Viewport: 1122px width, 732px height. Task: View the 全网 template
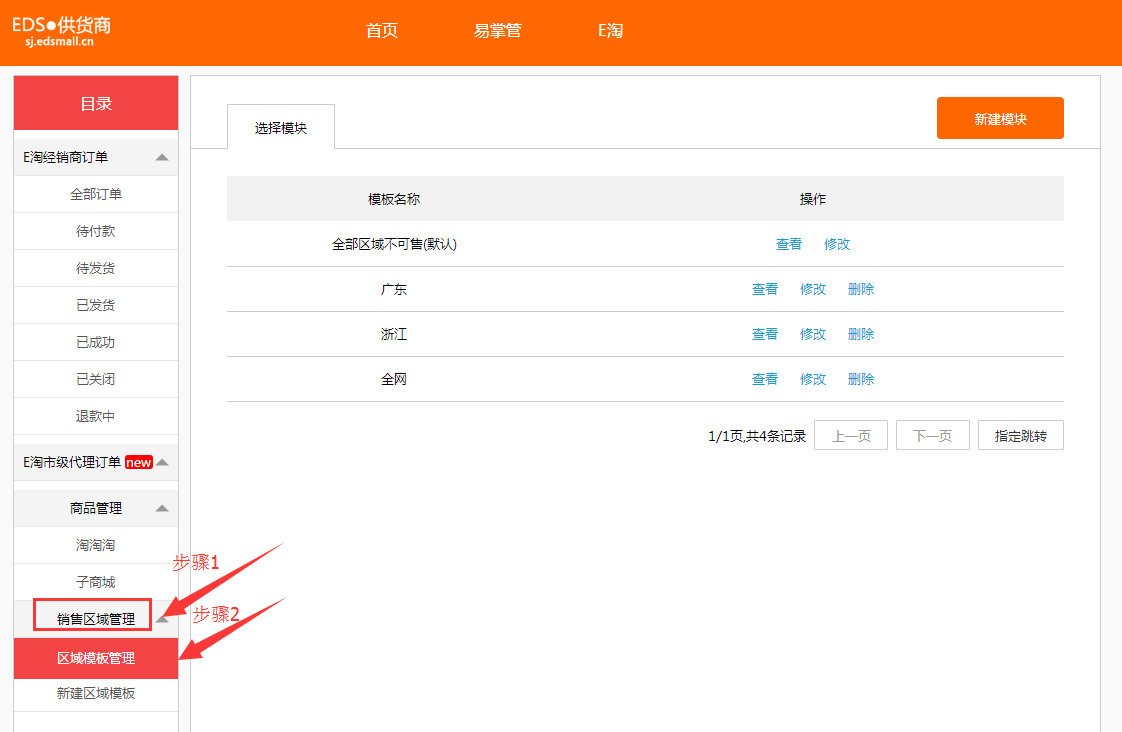pyautogui.click(x=764, y=379)
